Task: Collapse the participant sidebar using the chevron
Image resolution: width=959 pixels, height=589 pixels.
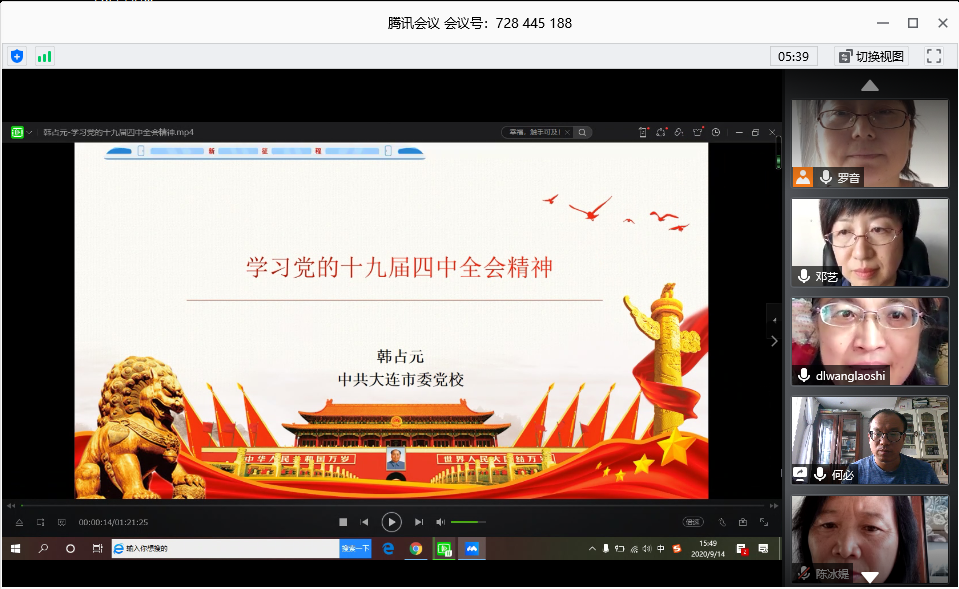Action: point(773,340)
